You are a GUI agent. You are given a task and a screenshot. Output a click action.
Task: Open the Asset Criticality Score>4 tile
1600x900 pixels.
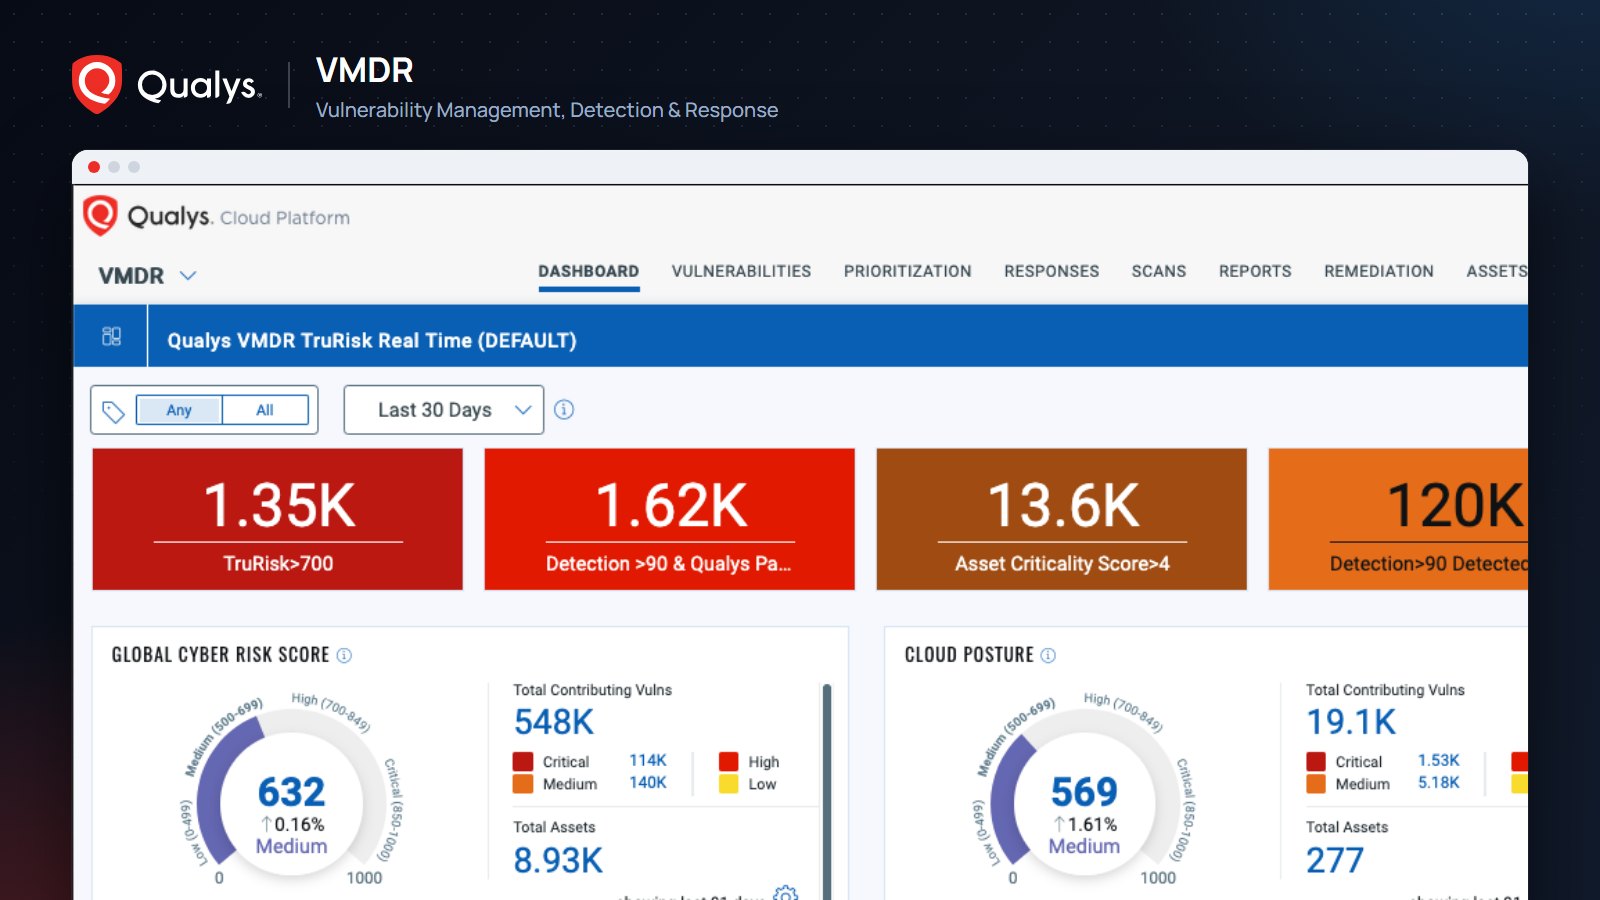tap(1062, 519)
